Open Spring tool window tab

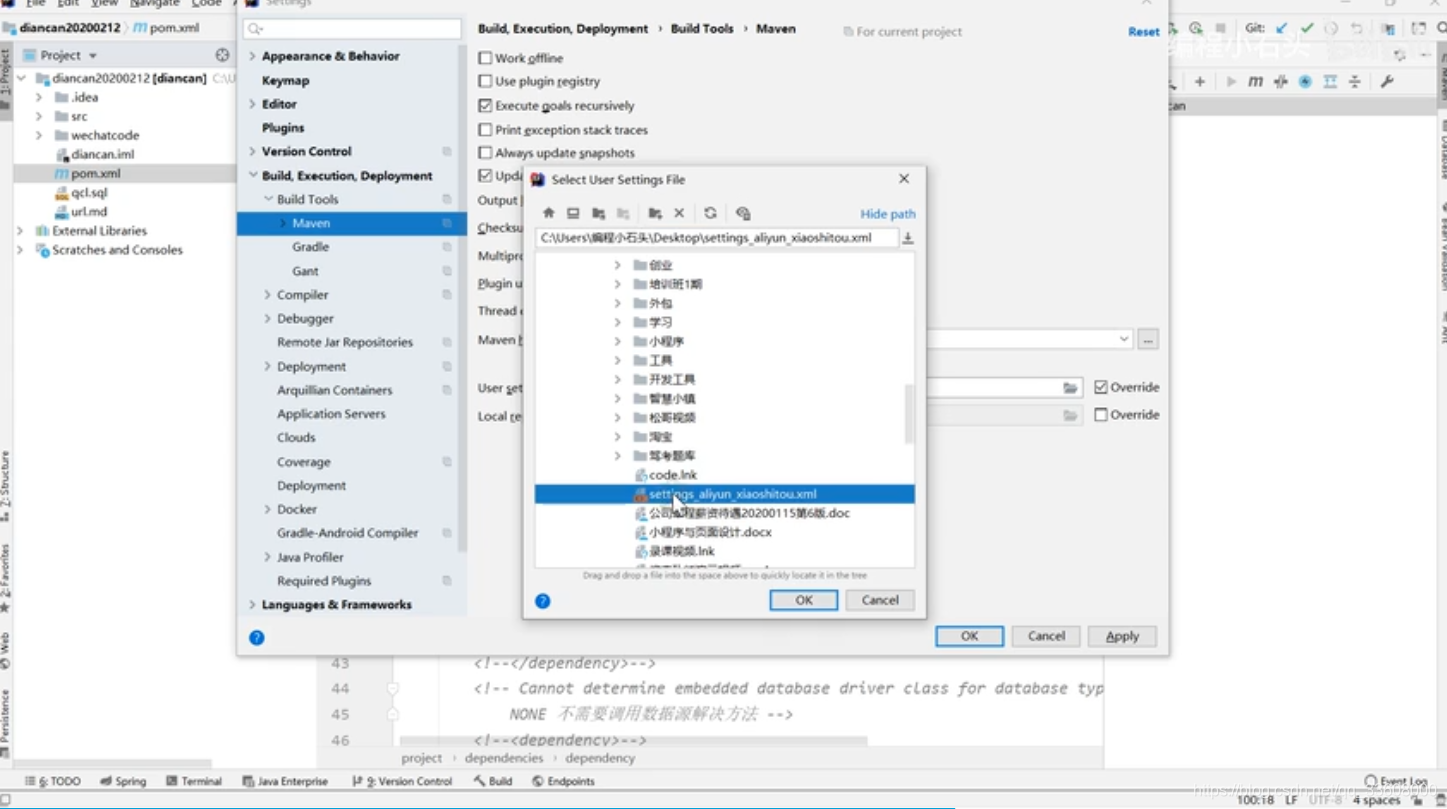pos(123,781)
